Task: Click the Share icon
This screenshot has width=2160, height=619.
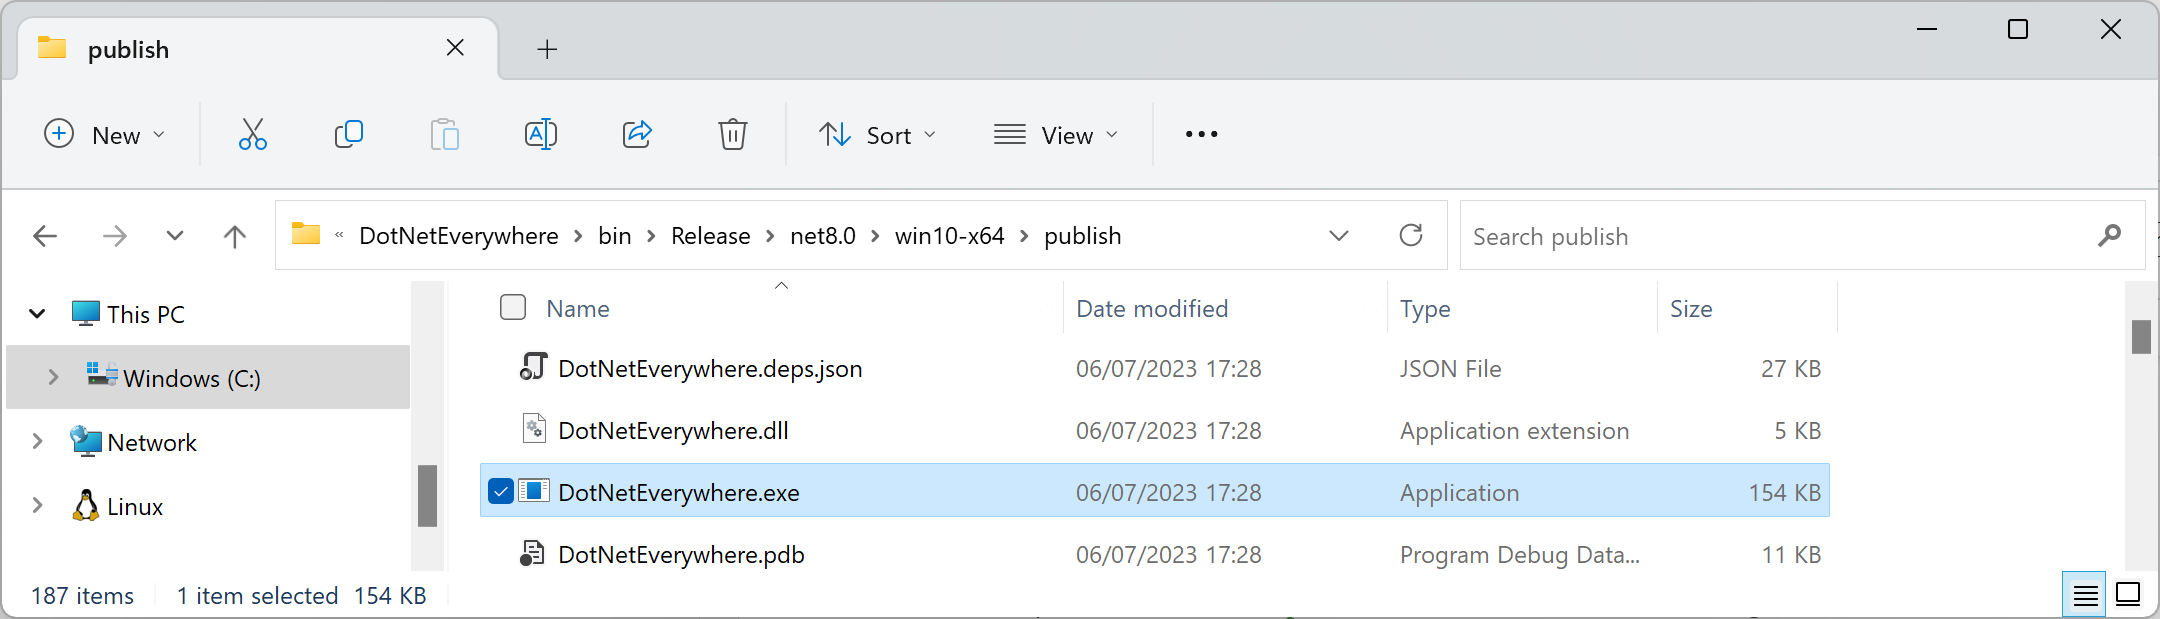Action: pos(636,134)
